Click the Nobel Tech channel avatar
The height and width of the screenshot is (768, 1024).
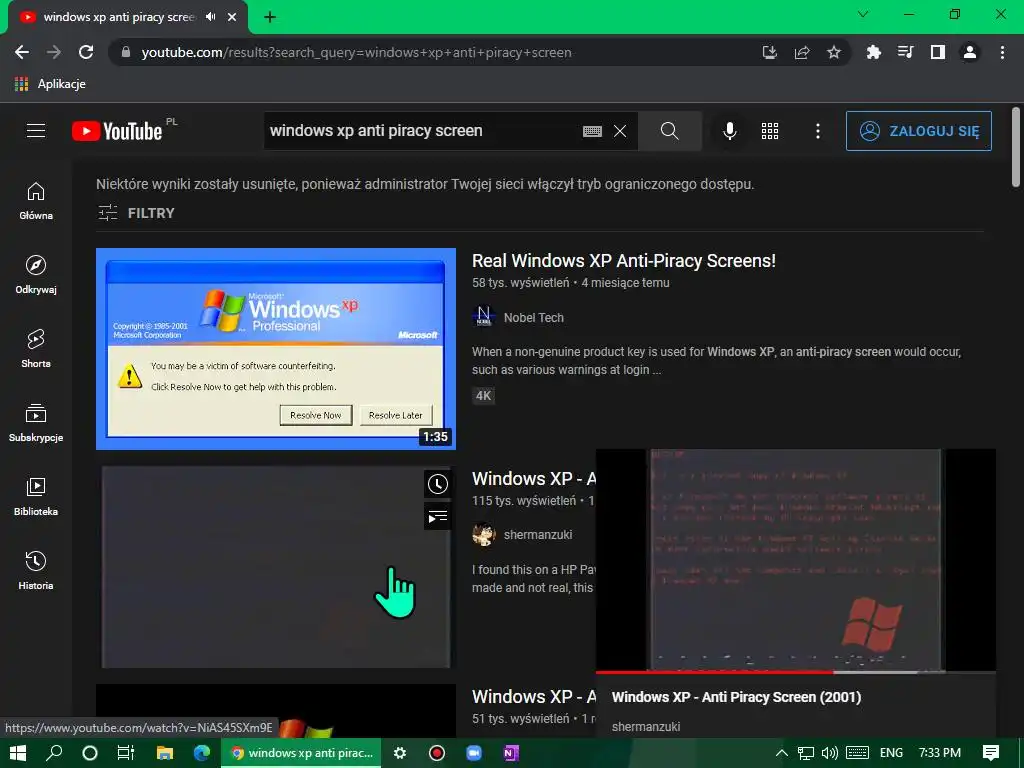483,317
